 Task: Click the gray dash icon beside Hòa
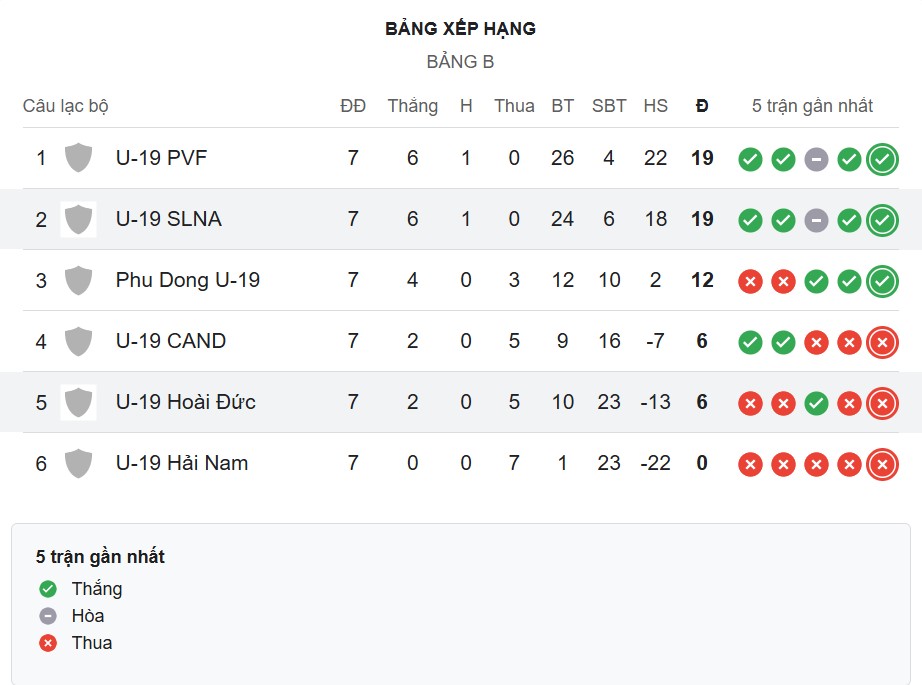pyautogui.click(x=46, y=616)
